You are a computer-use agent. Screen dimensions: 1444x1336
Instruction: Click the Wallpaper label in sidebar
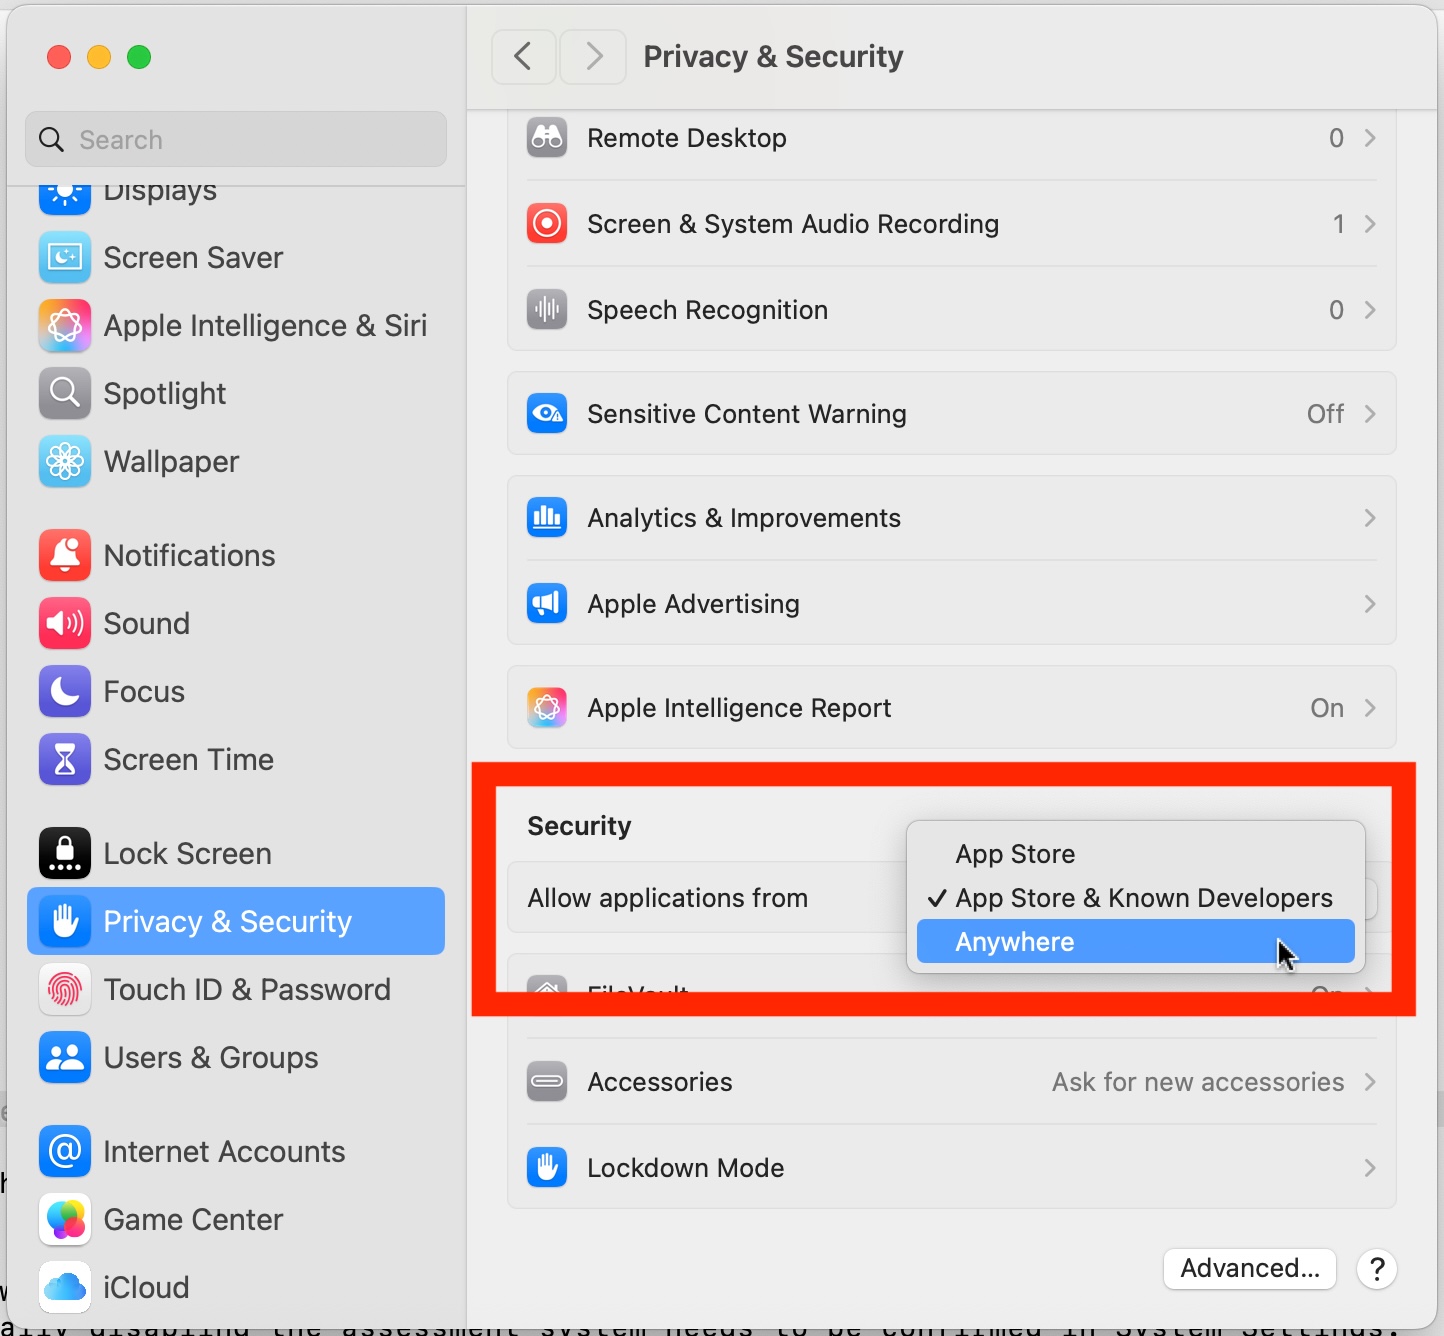(x=171, y=462)
